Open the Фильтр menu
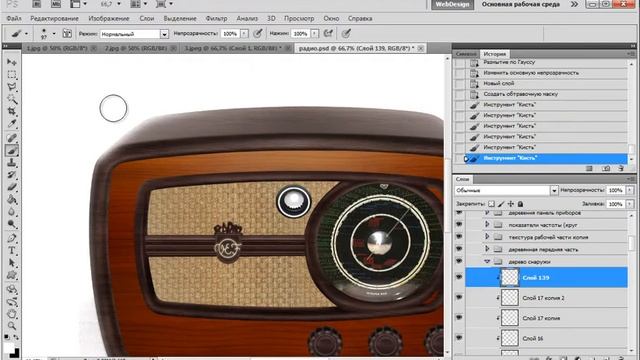The width and height of the screenshot is (640, 360). [216, 18]
